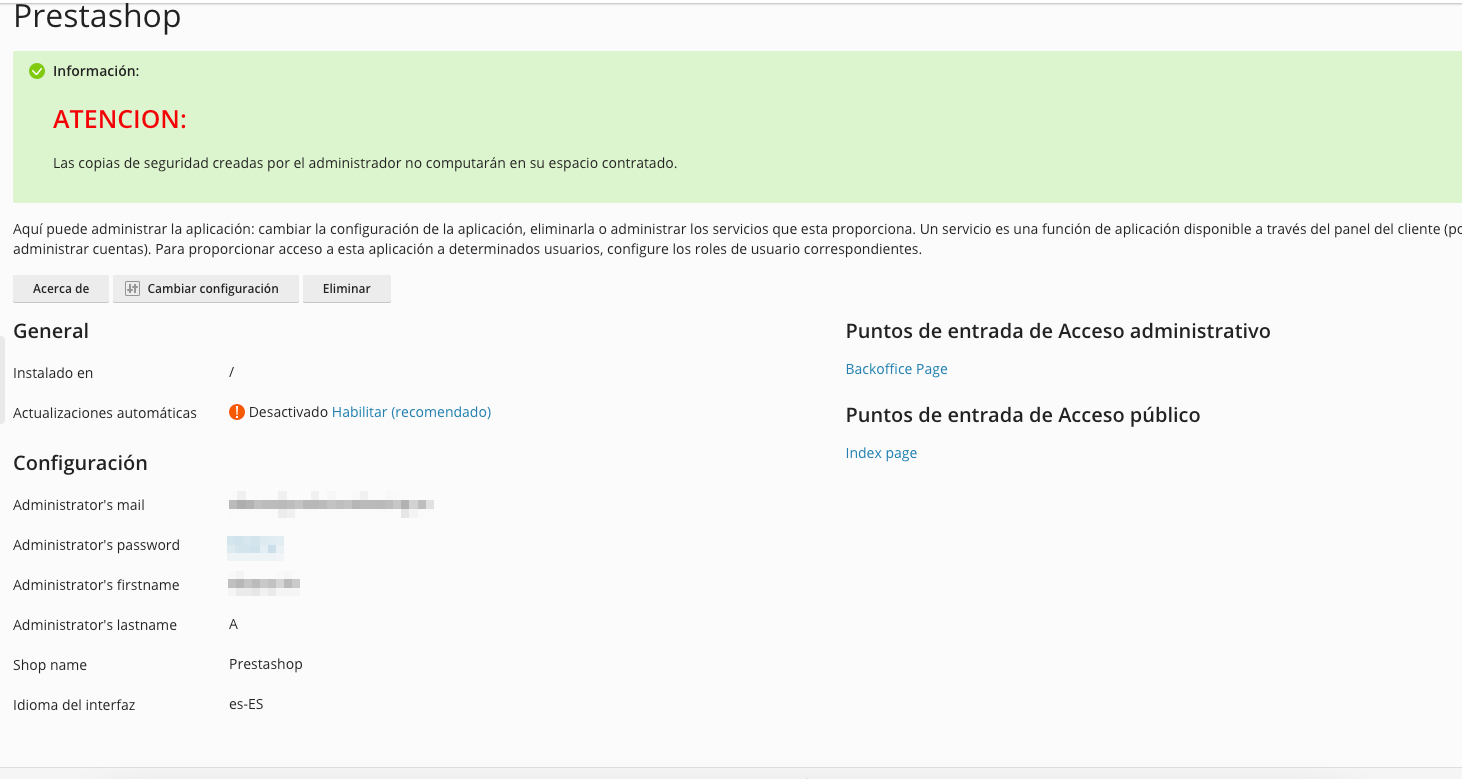Click the Prestashop page title
The width and height of the screenshot is (1462, 779).
click(97, 17)
